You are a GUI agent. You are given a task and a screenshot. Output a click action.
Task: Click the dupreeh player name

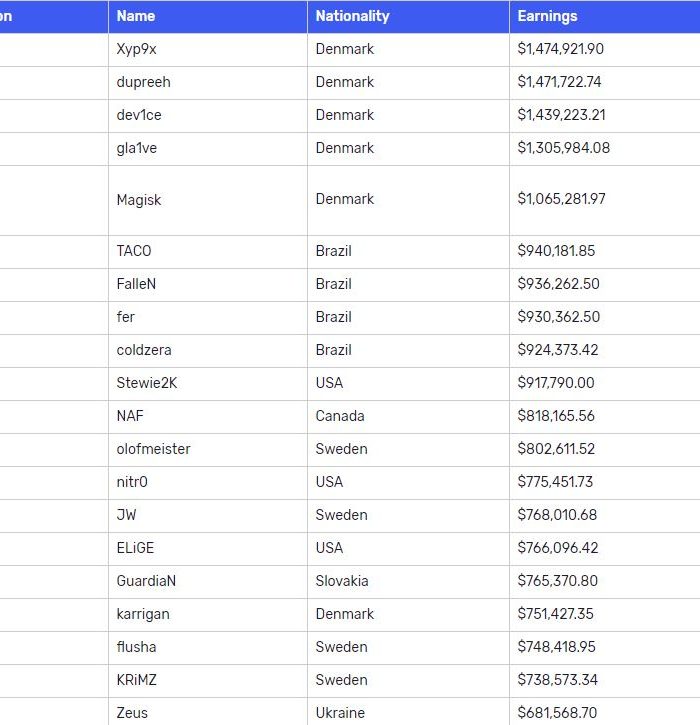click(143, 82)
